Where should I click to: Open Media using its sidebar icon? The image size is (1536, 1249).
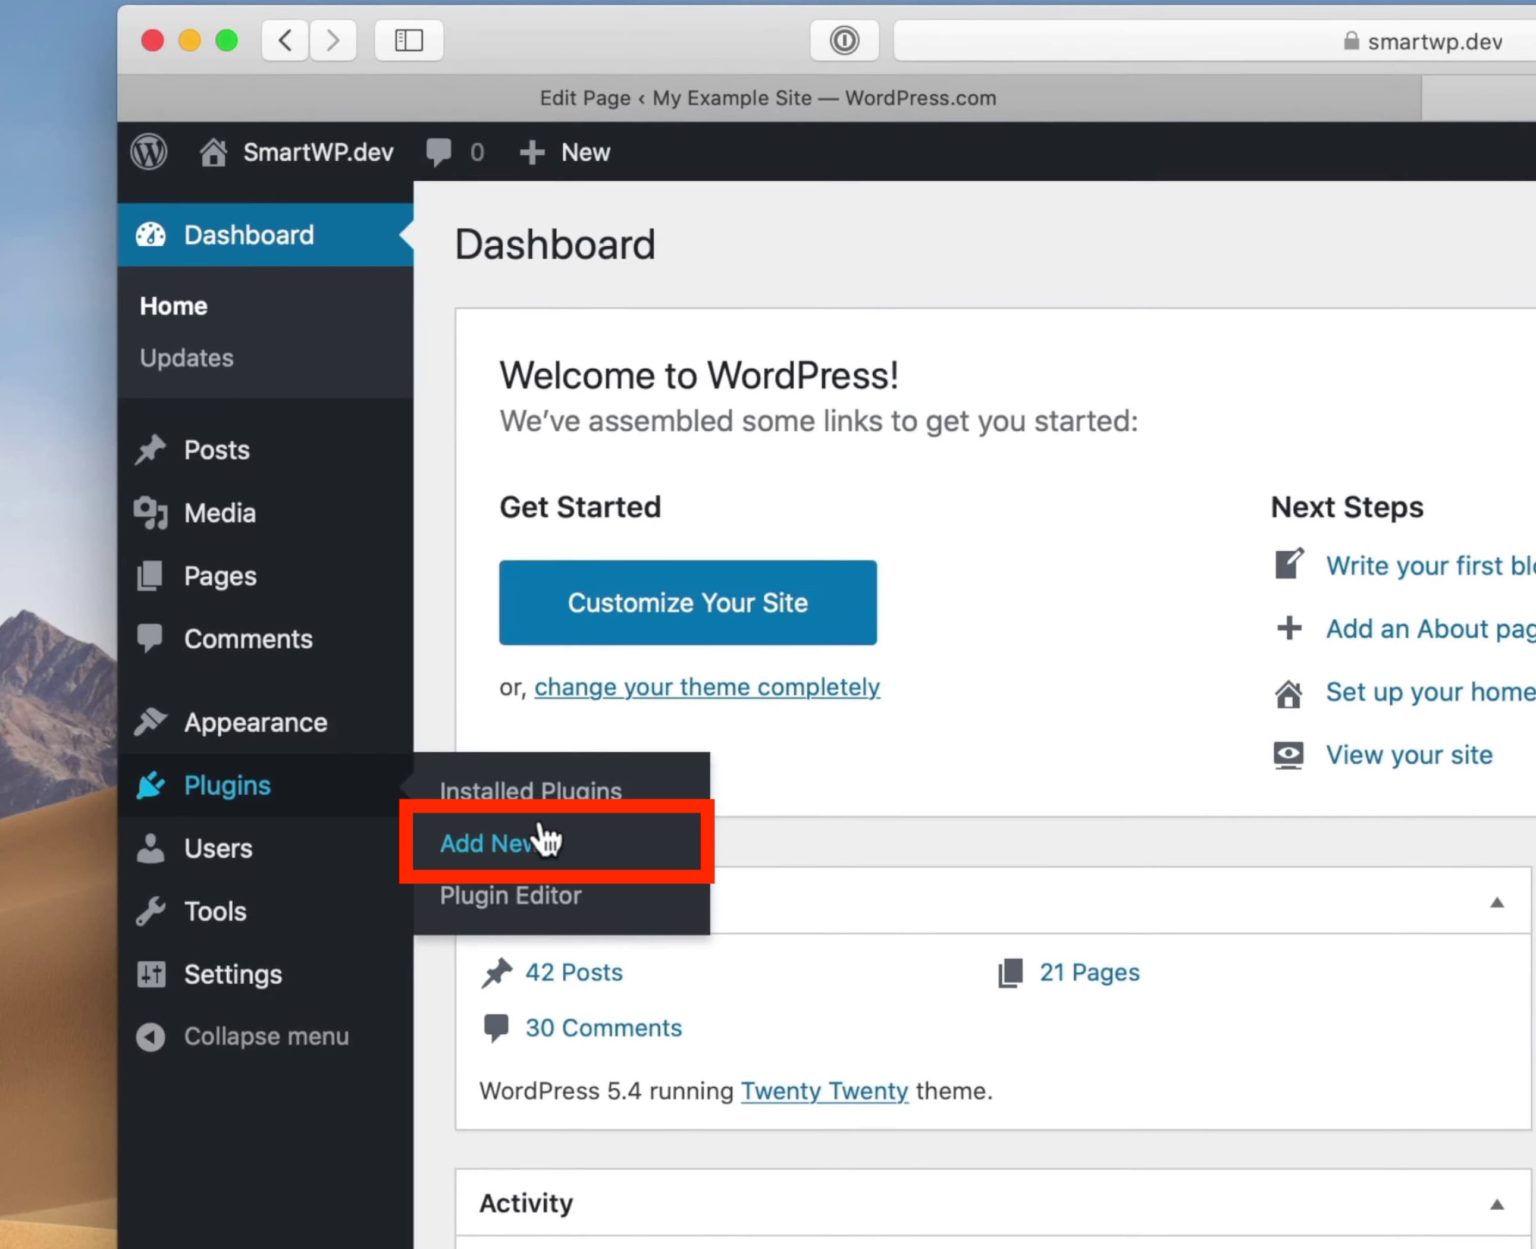[151, 512]
